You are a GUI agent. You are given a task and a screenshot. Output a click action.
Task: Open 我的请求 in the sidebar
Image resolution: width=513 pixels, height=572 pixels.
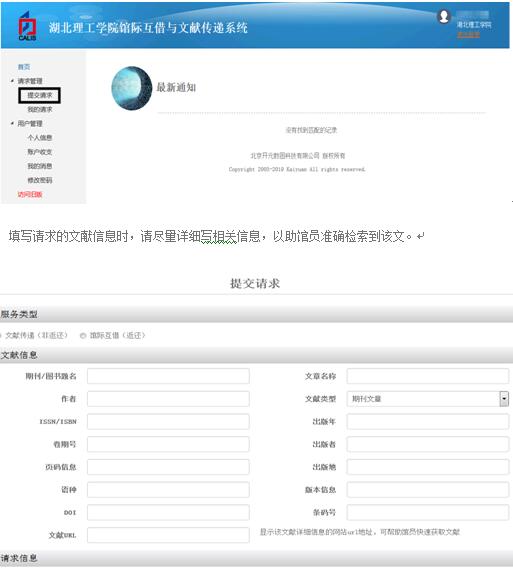pos(40,109)
